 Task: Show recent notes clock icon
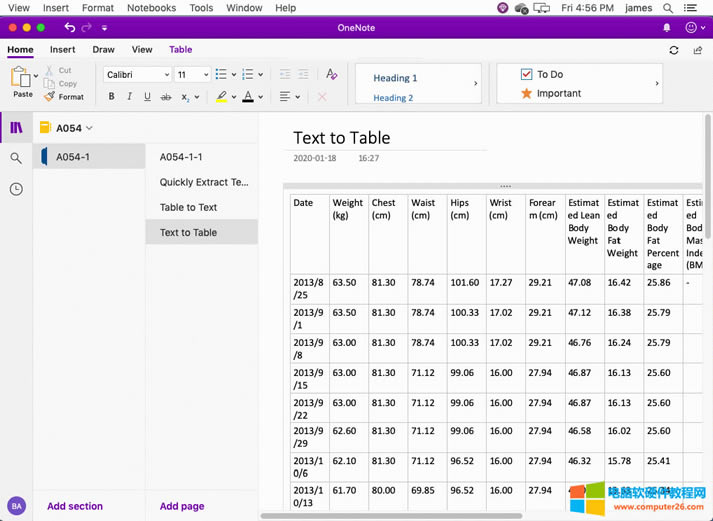point(16,189)
